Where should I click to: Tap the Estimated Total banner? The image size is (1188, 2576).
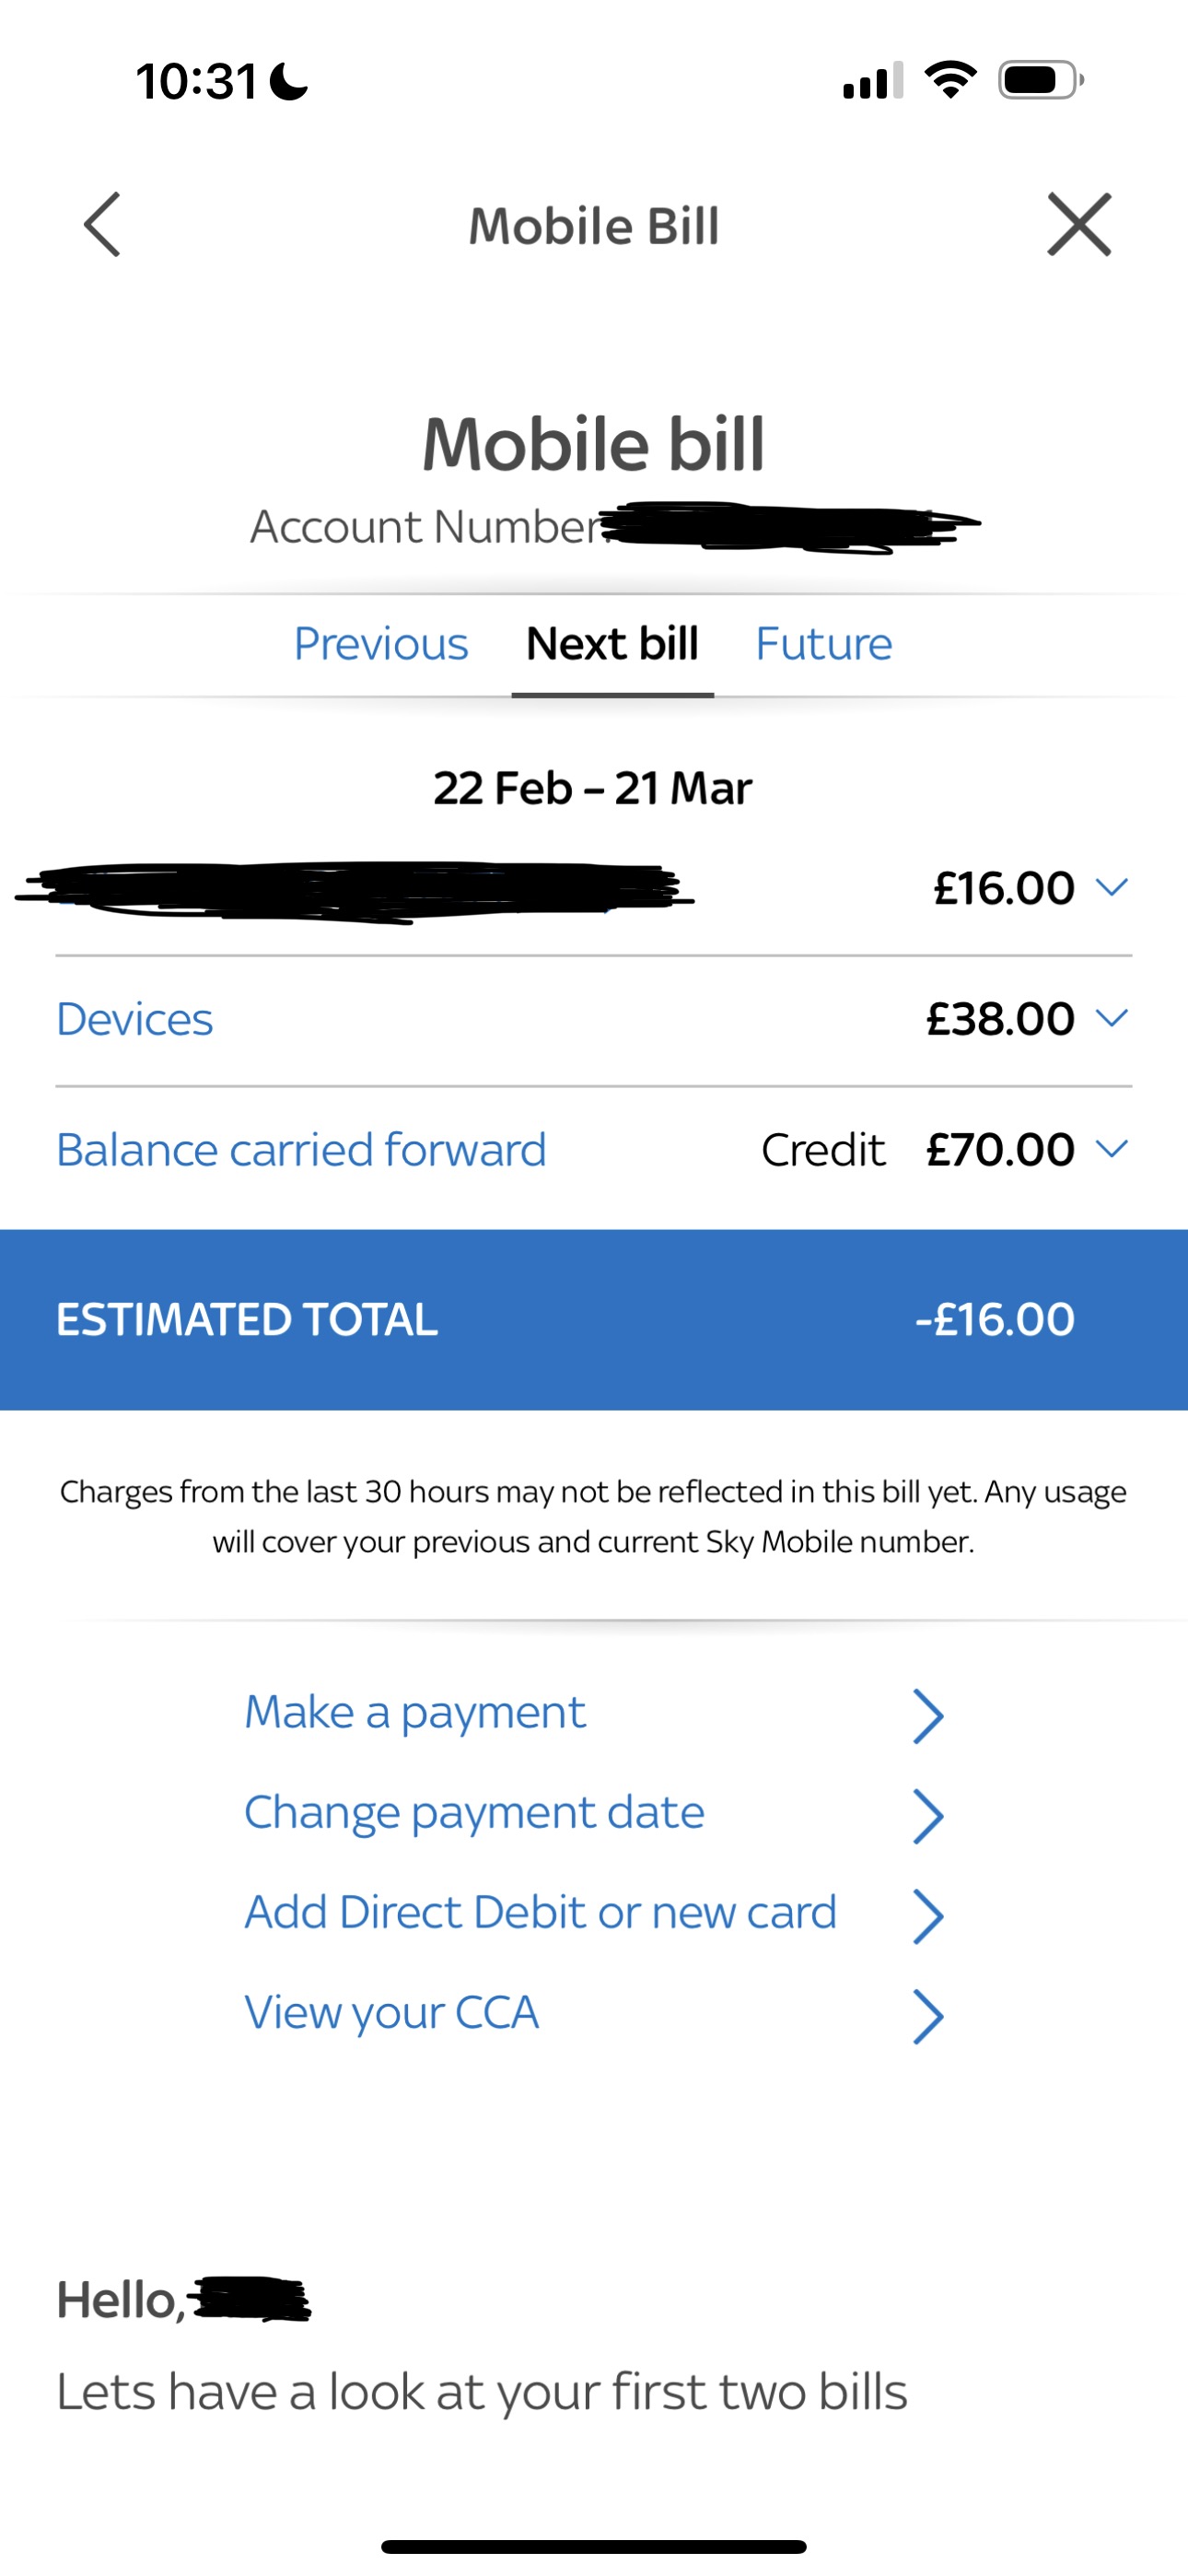(x=594, y=1319)
